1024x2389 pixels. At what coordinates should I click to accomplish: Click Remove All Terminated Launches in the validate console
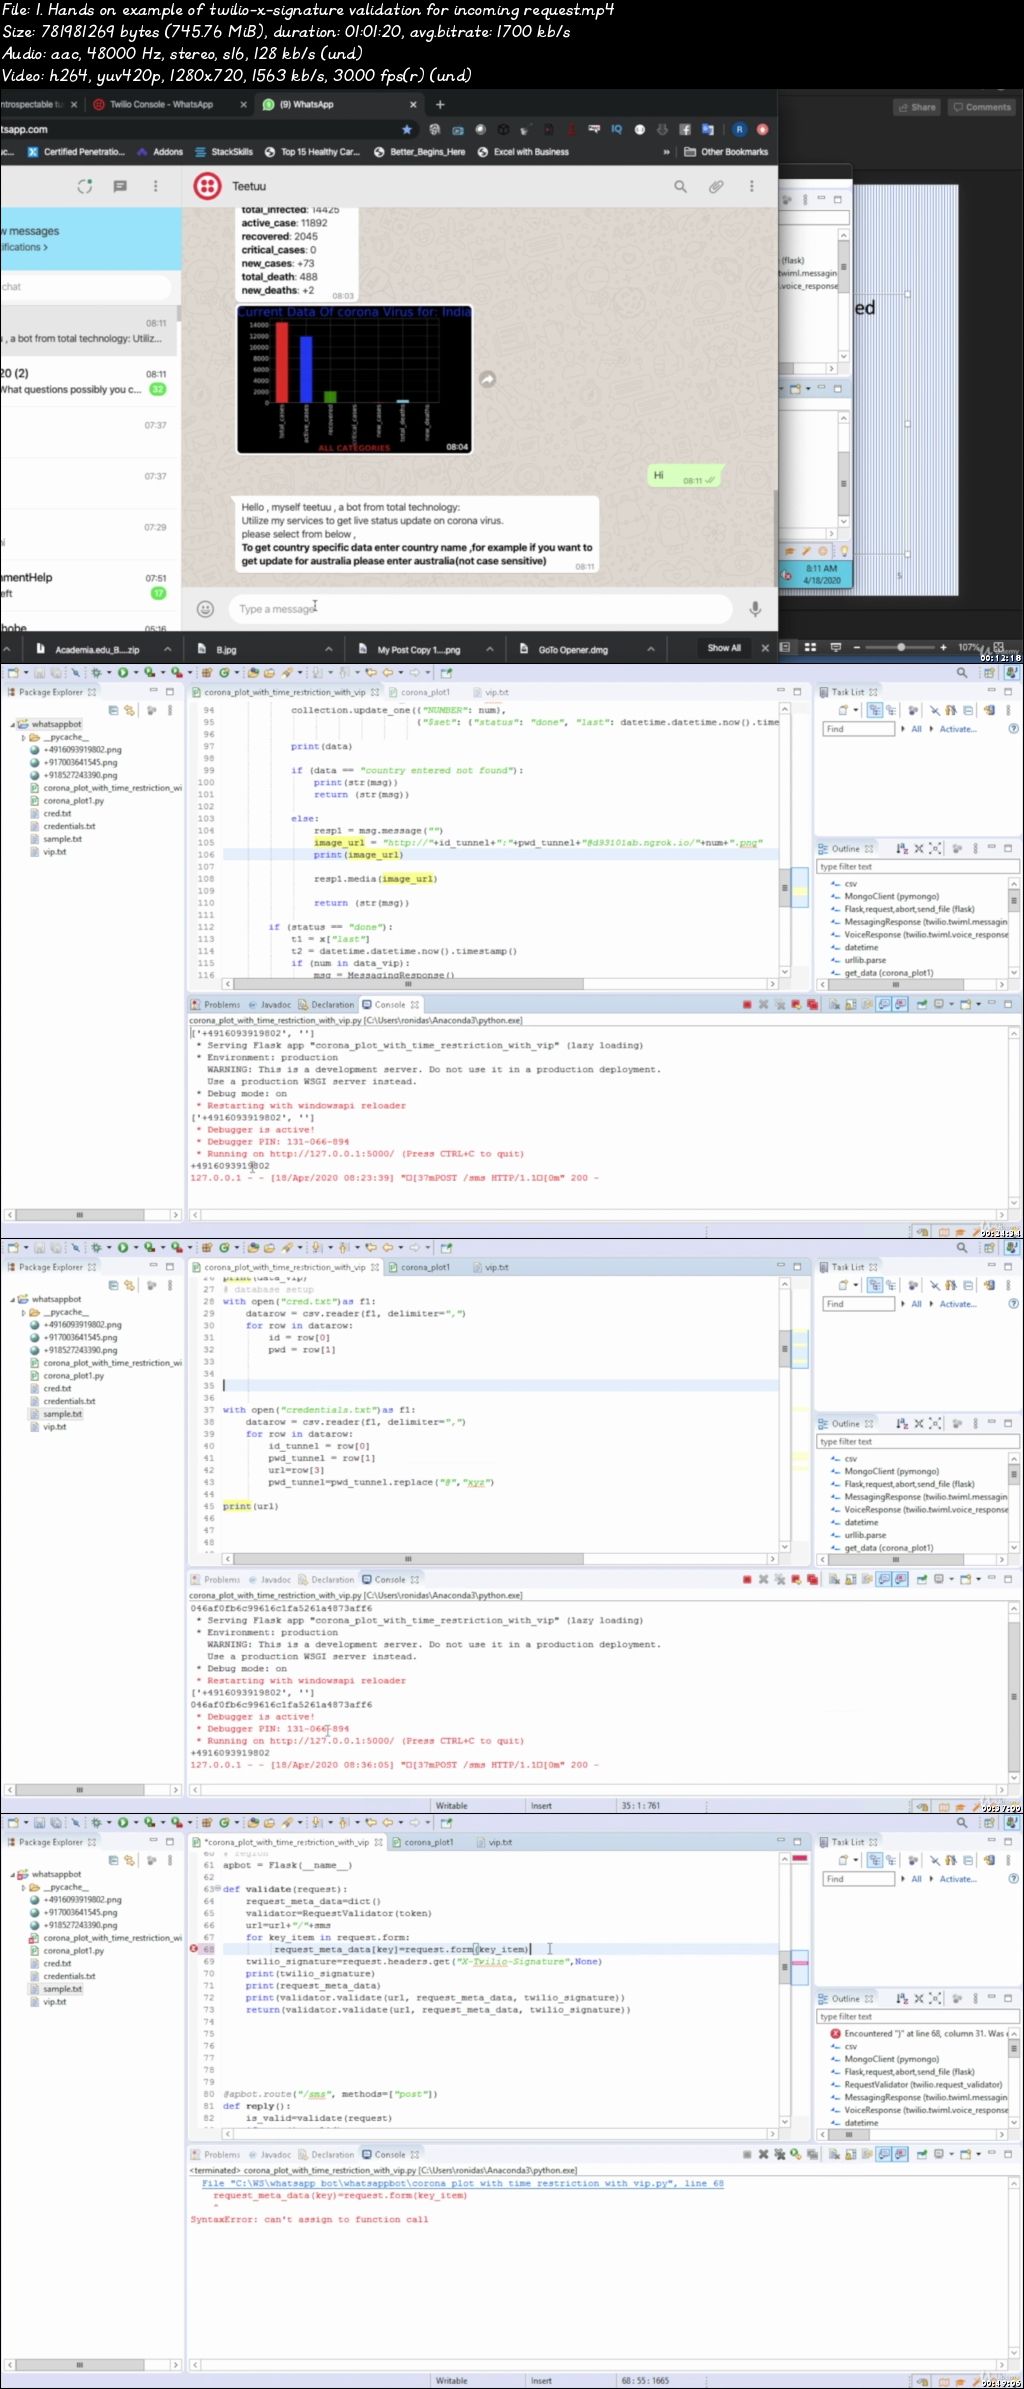pos(780,2154)
